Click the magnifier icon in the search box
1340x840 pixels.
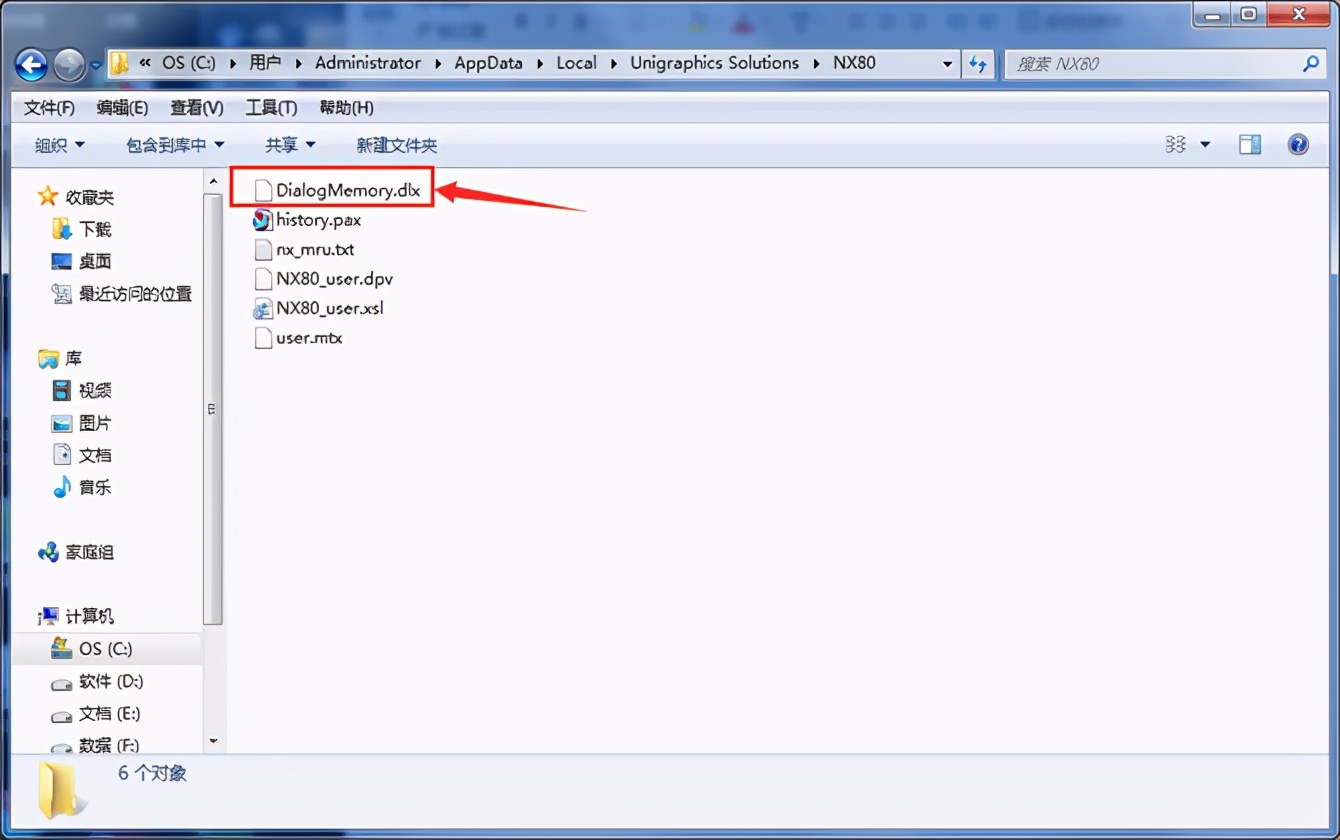click(1311, 64)
